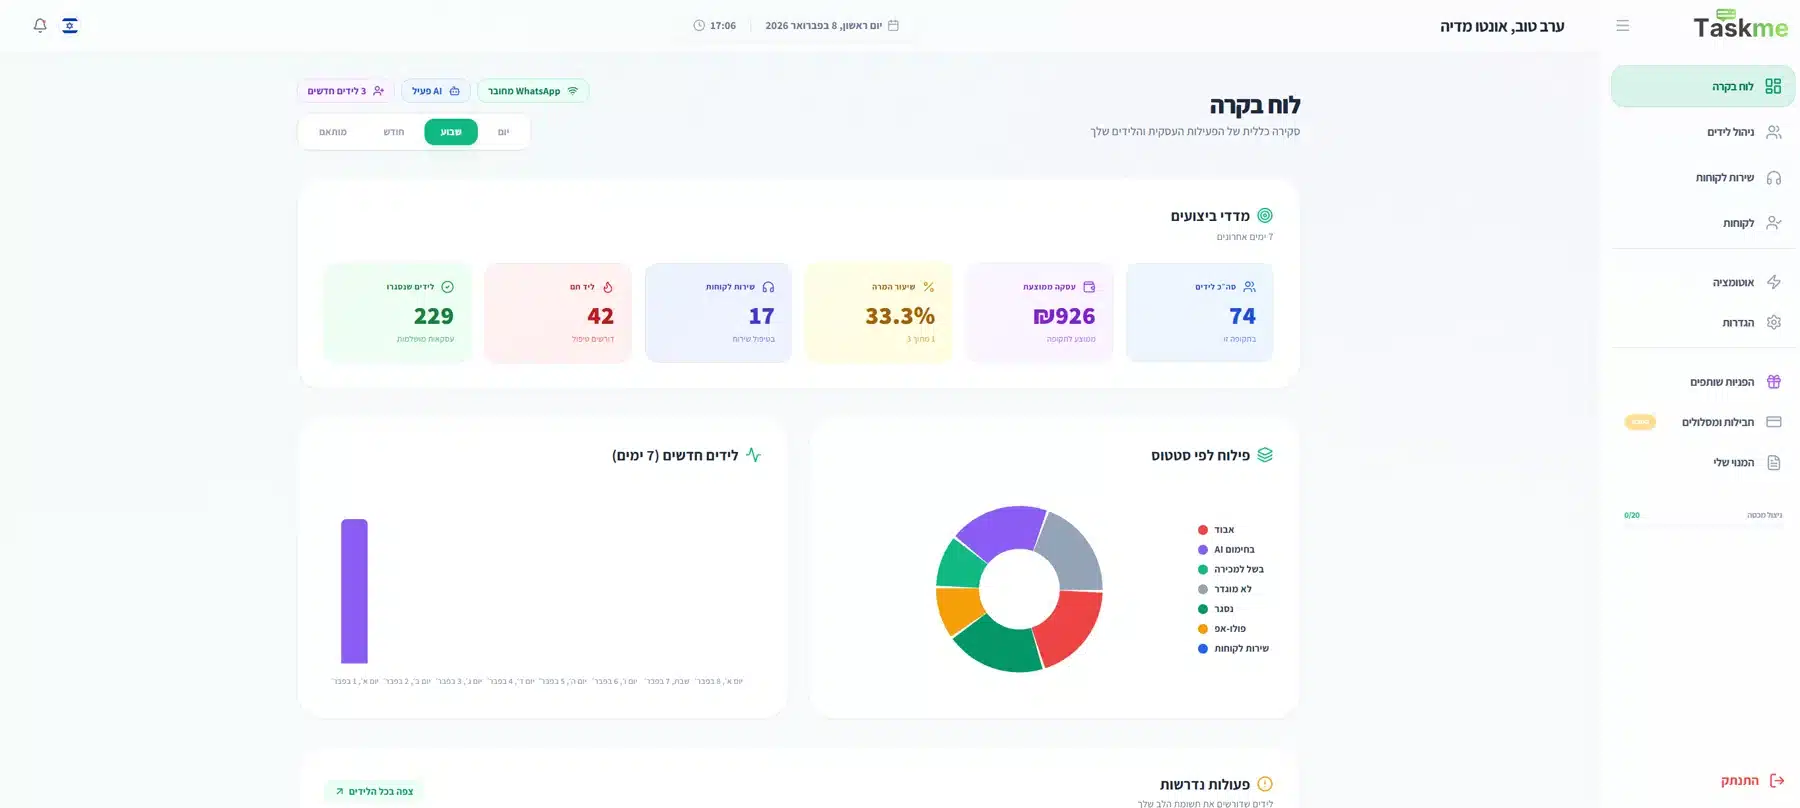Click the 3 לידים חדשים badge
1800x808 pixels.
[x=346, y=91]
